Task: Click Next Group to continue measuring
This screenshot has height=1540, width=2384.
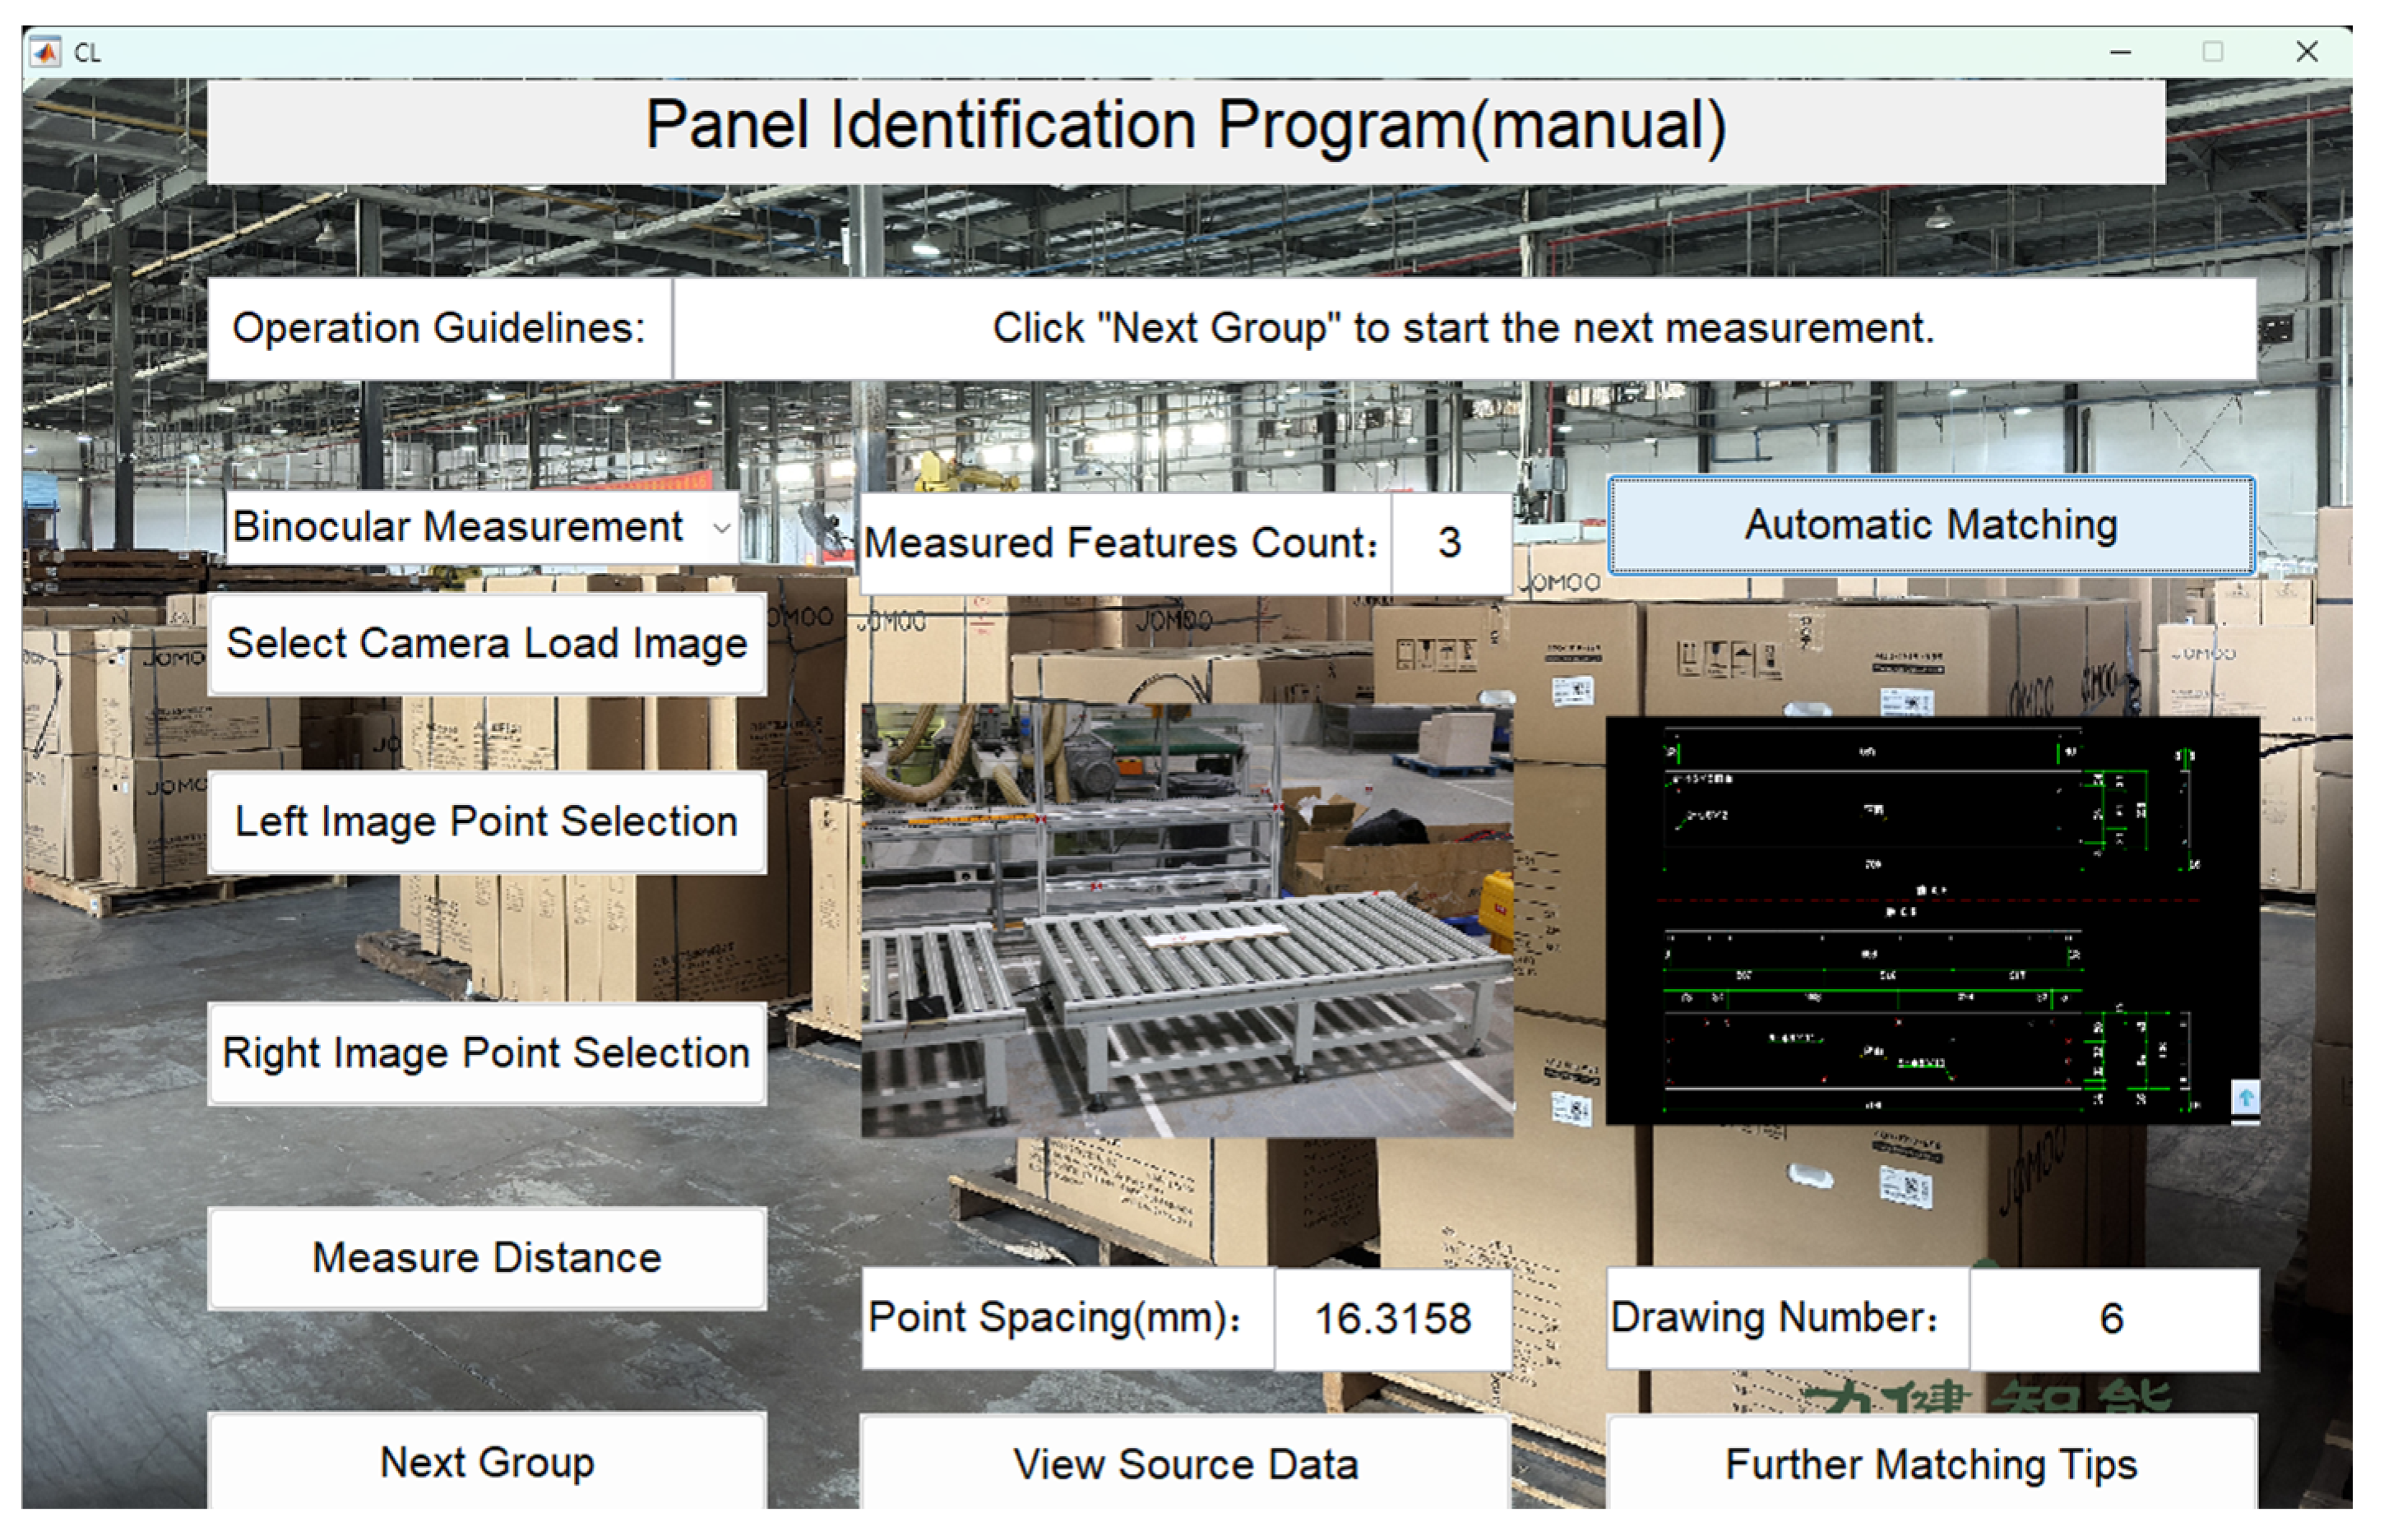Action: click(x=487, y=1462)
